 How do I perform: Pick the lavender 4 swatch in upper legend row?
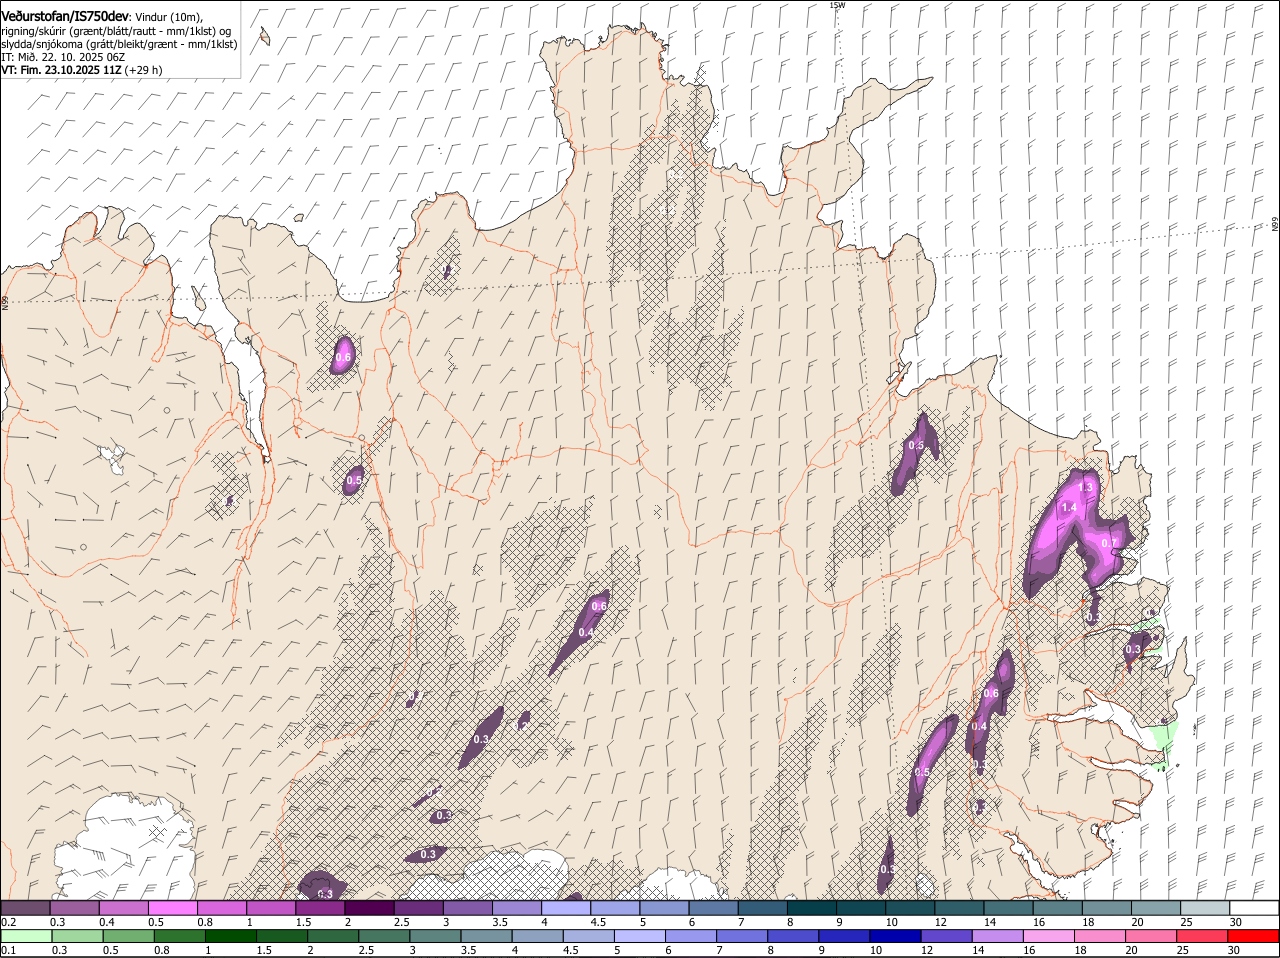click(566, 908)
